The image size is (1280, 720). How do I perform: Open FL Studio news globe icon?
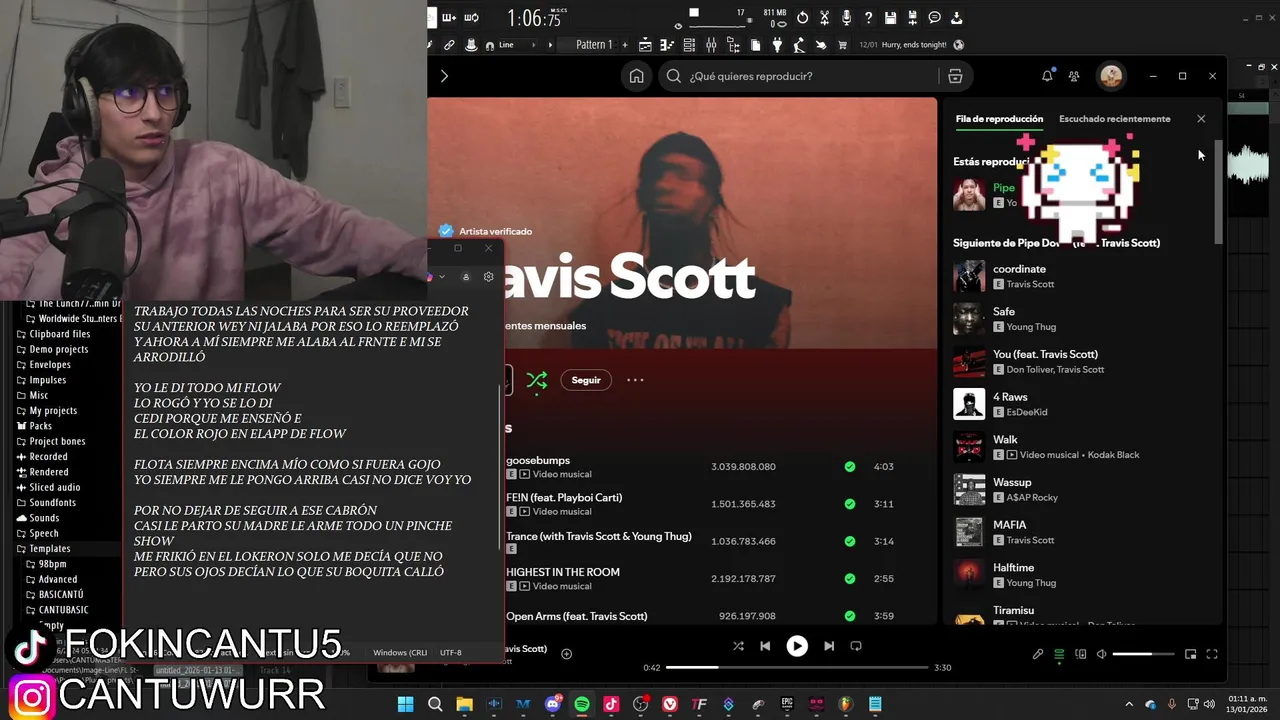tap(959, 45)
